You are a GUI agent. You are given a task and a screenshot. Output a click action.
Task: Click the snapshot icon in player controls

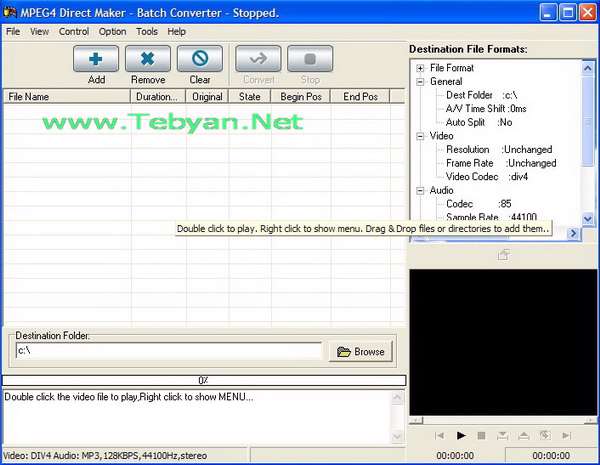tap(545, 435)
